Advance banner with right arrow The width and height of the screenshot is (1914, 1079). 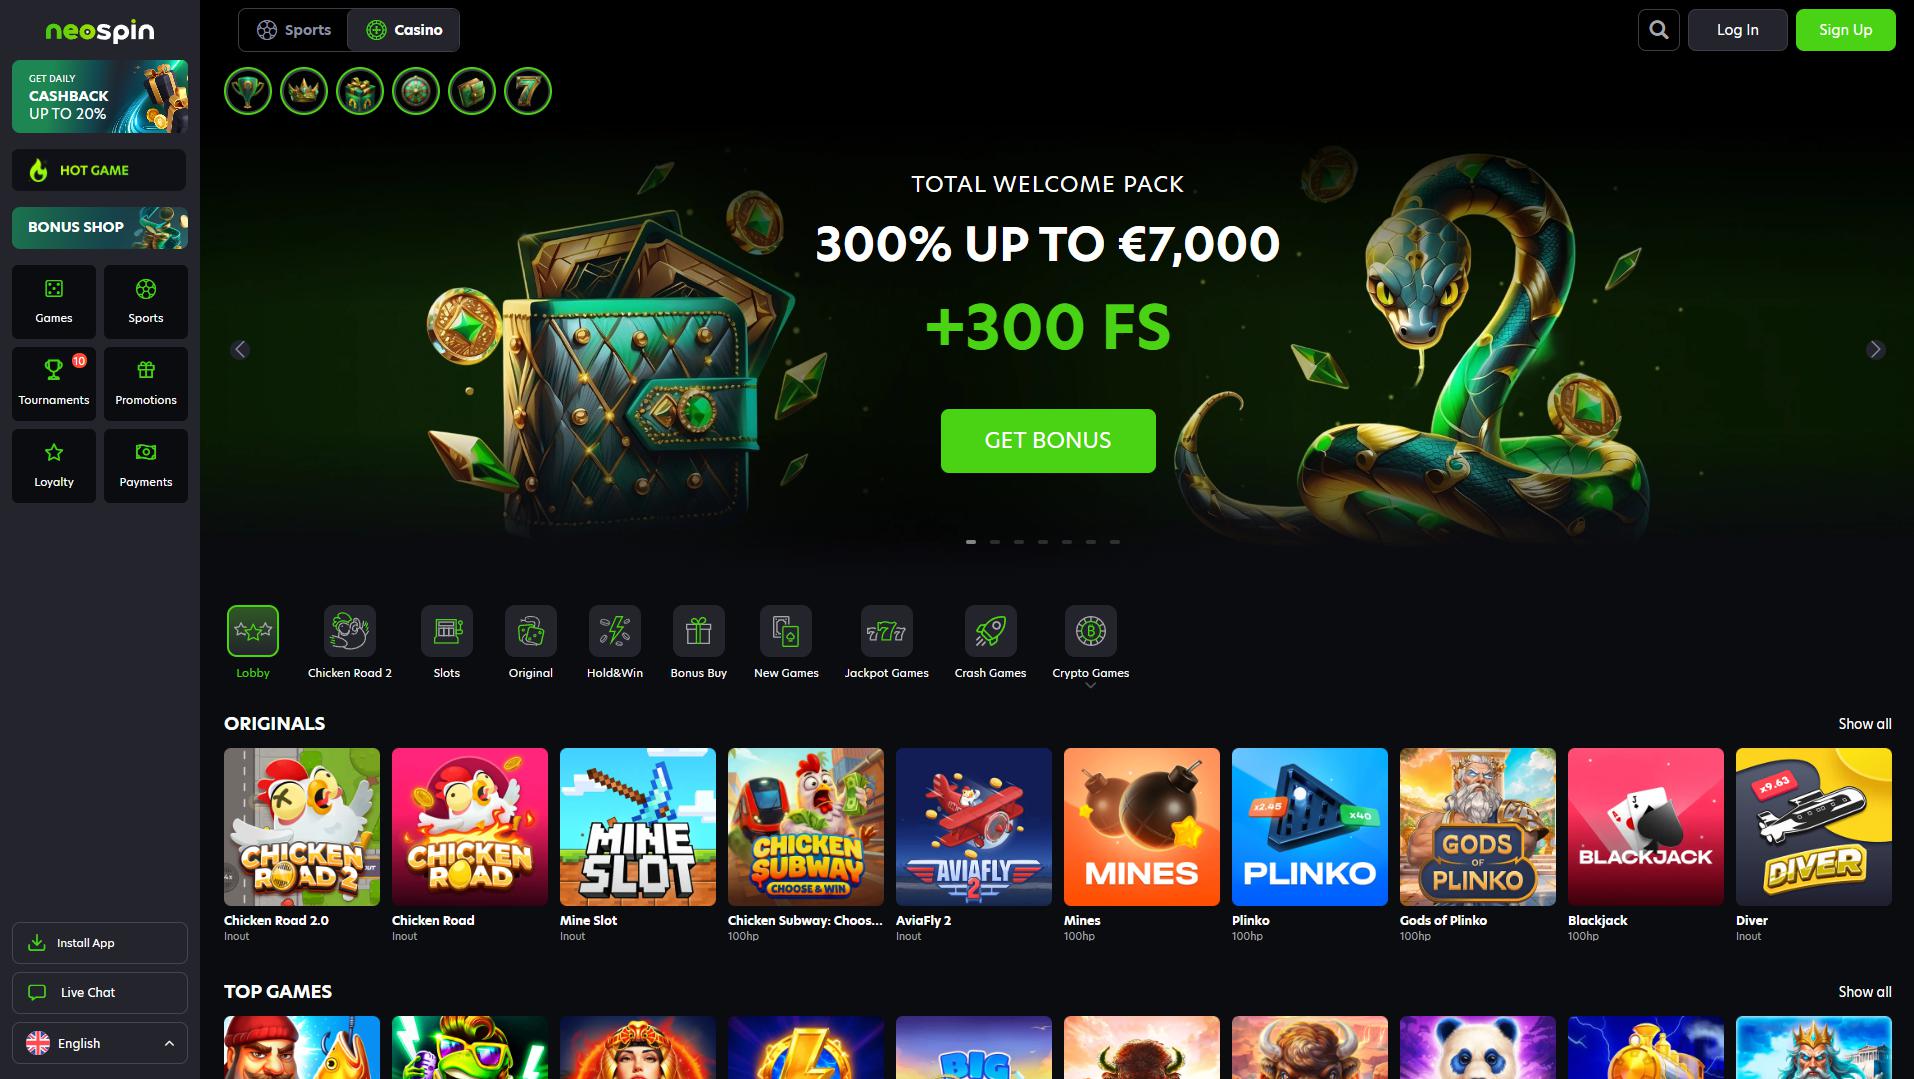point(1875,349)
